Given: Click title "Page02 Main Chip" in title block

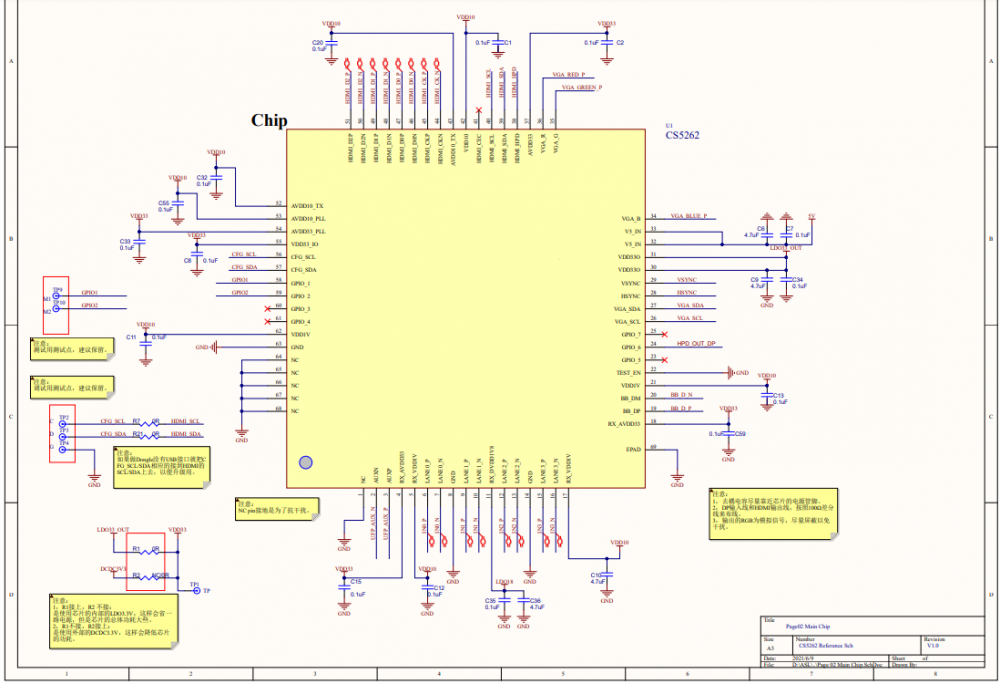Looking at the screenshot, I should pyautogui.click(x=807, y=627).
